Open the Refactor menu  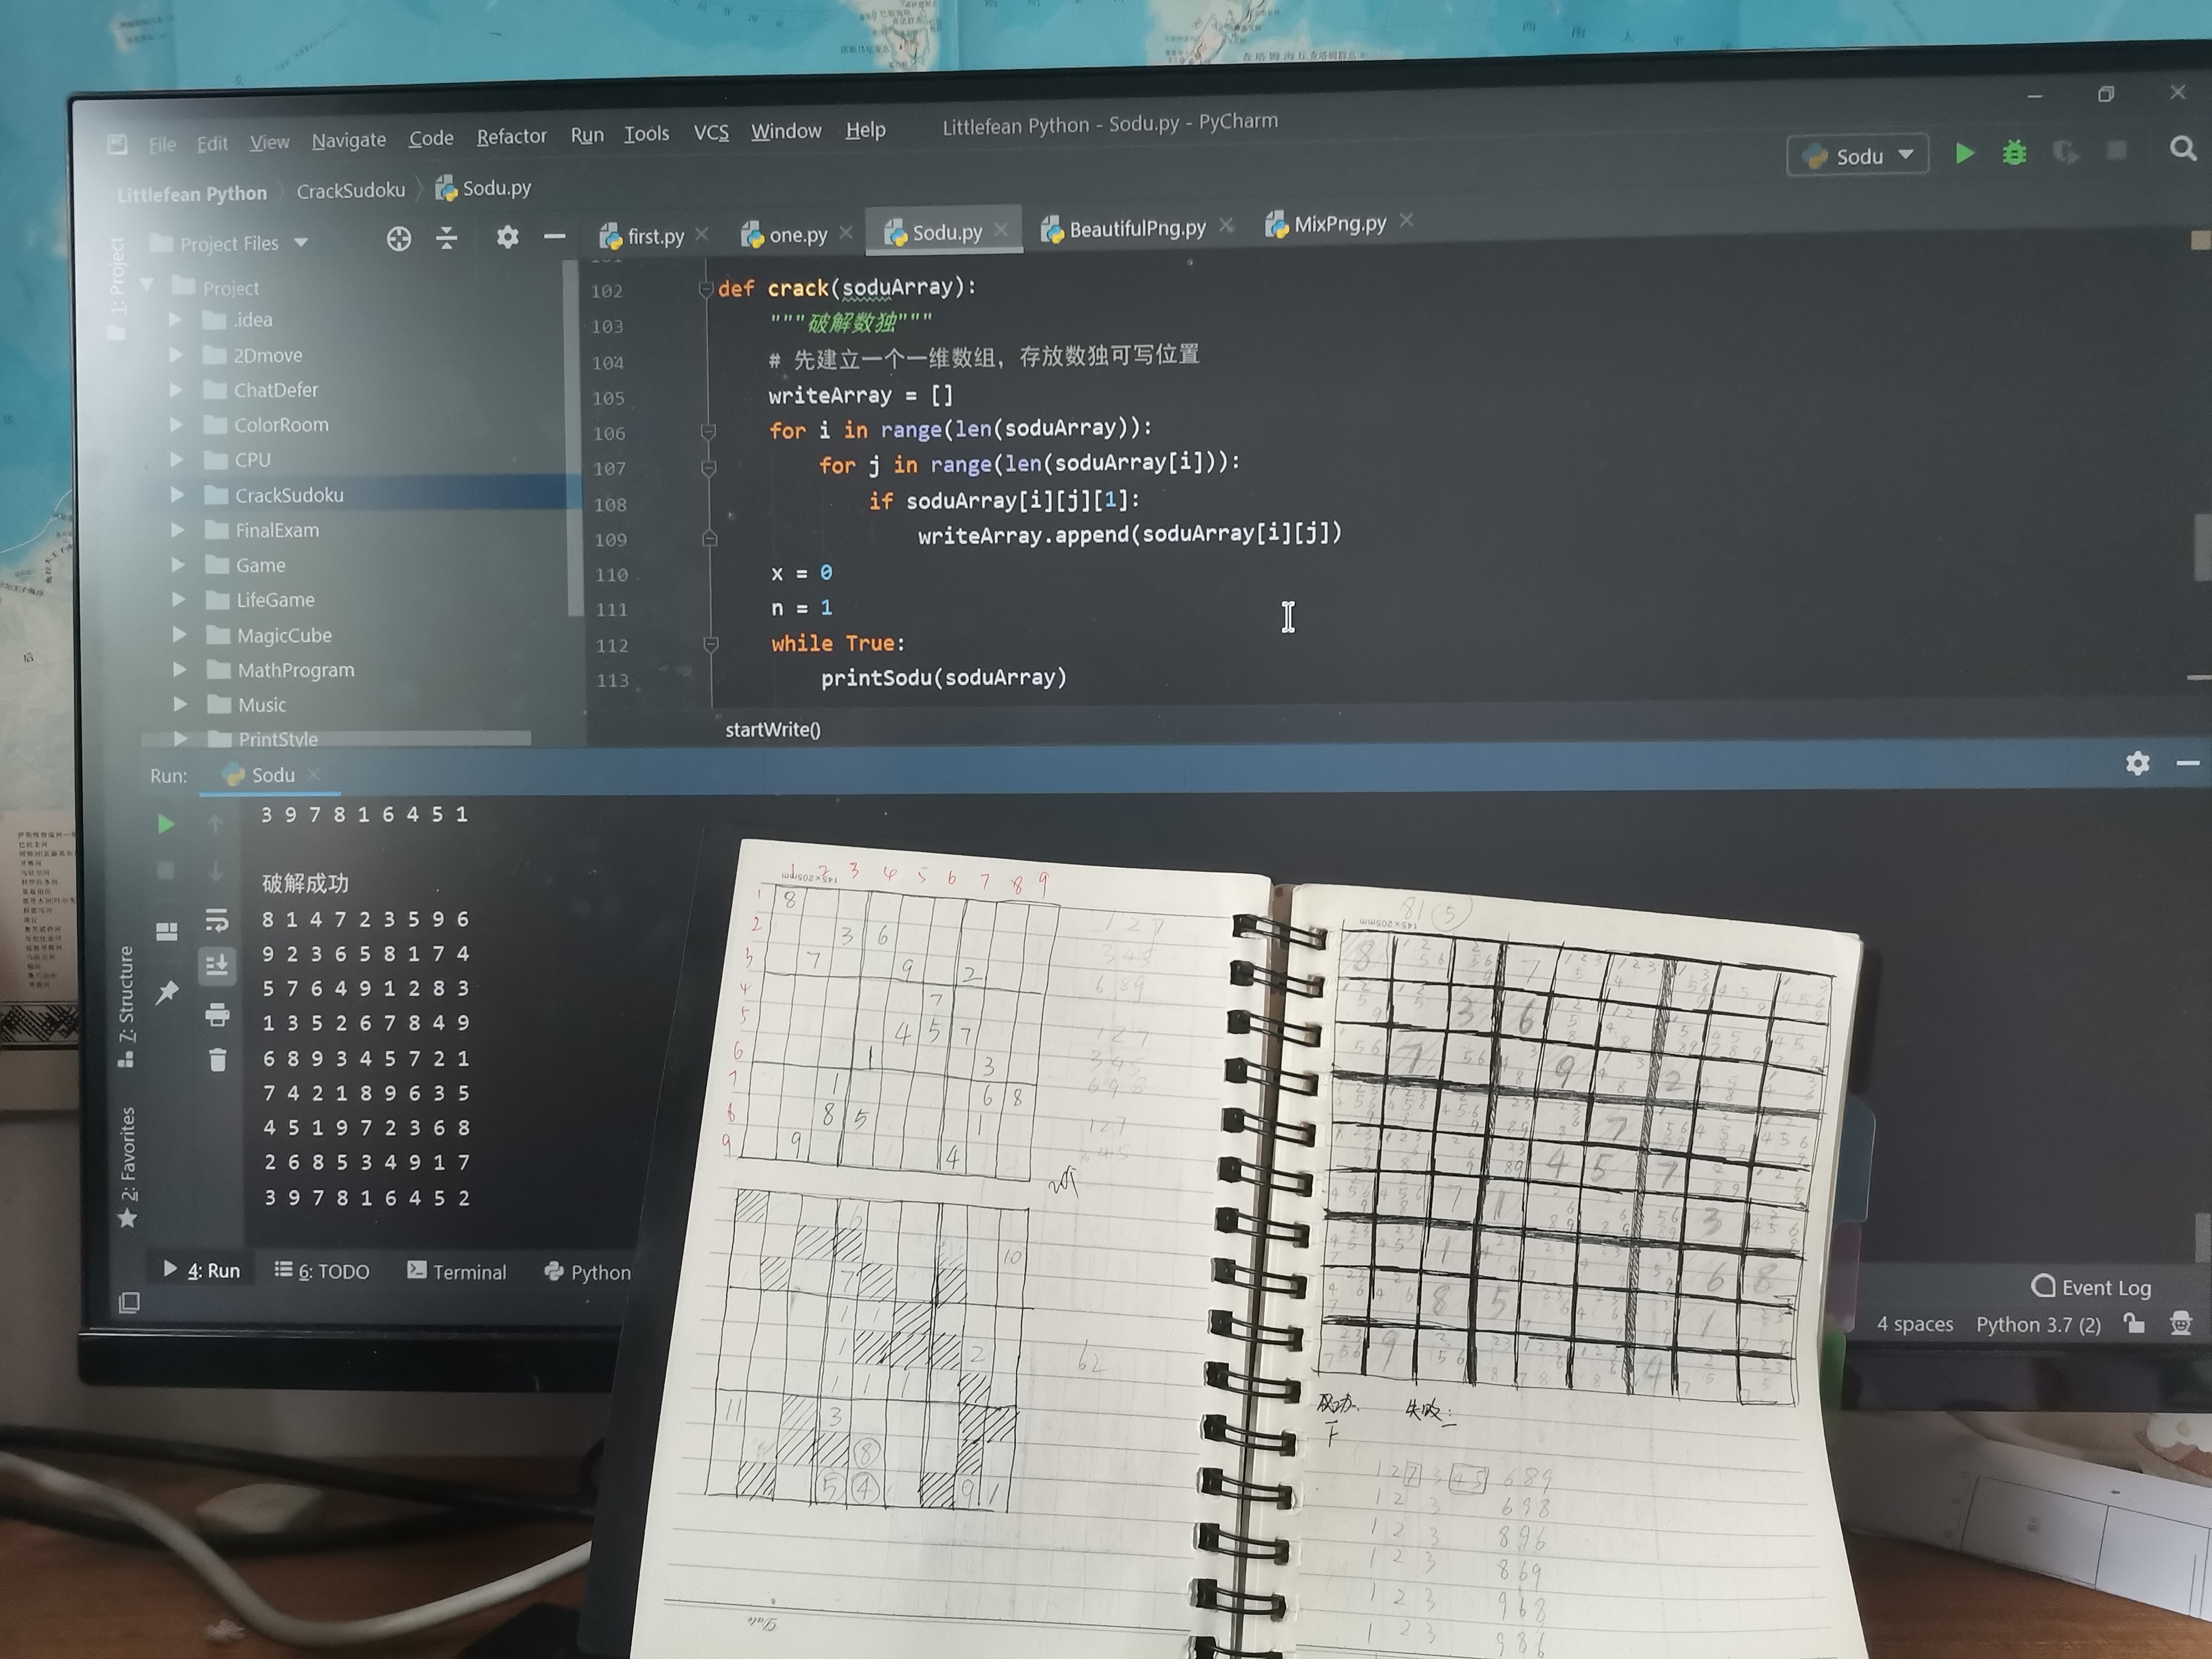pyautogui.click(x=511, y=137)
